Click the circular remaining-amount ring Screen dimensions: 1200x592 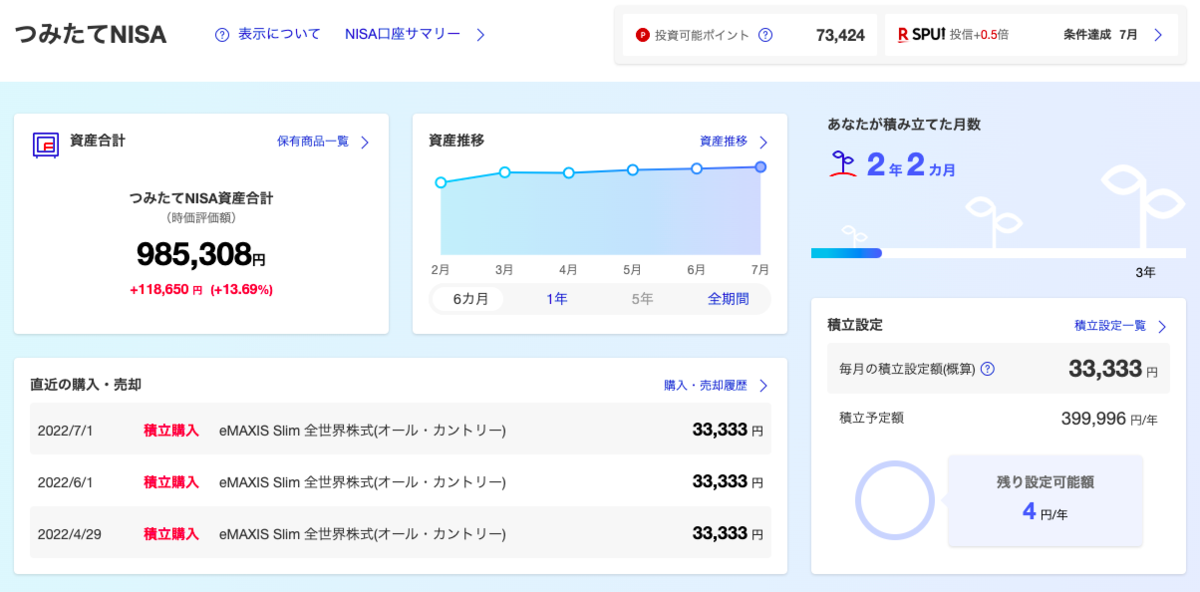click(895, 500)
